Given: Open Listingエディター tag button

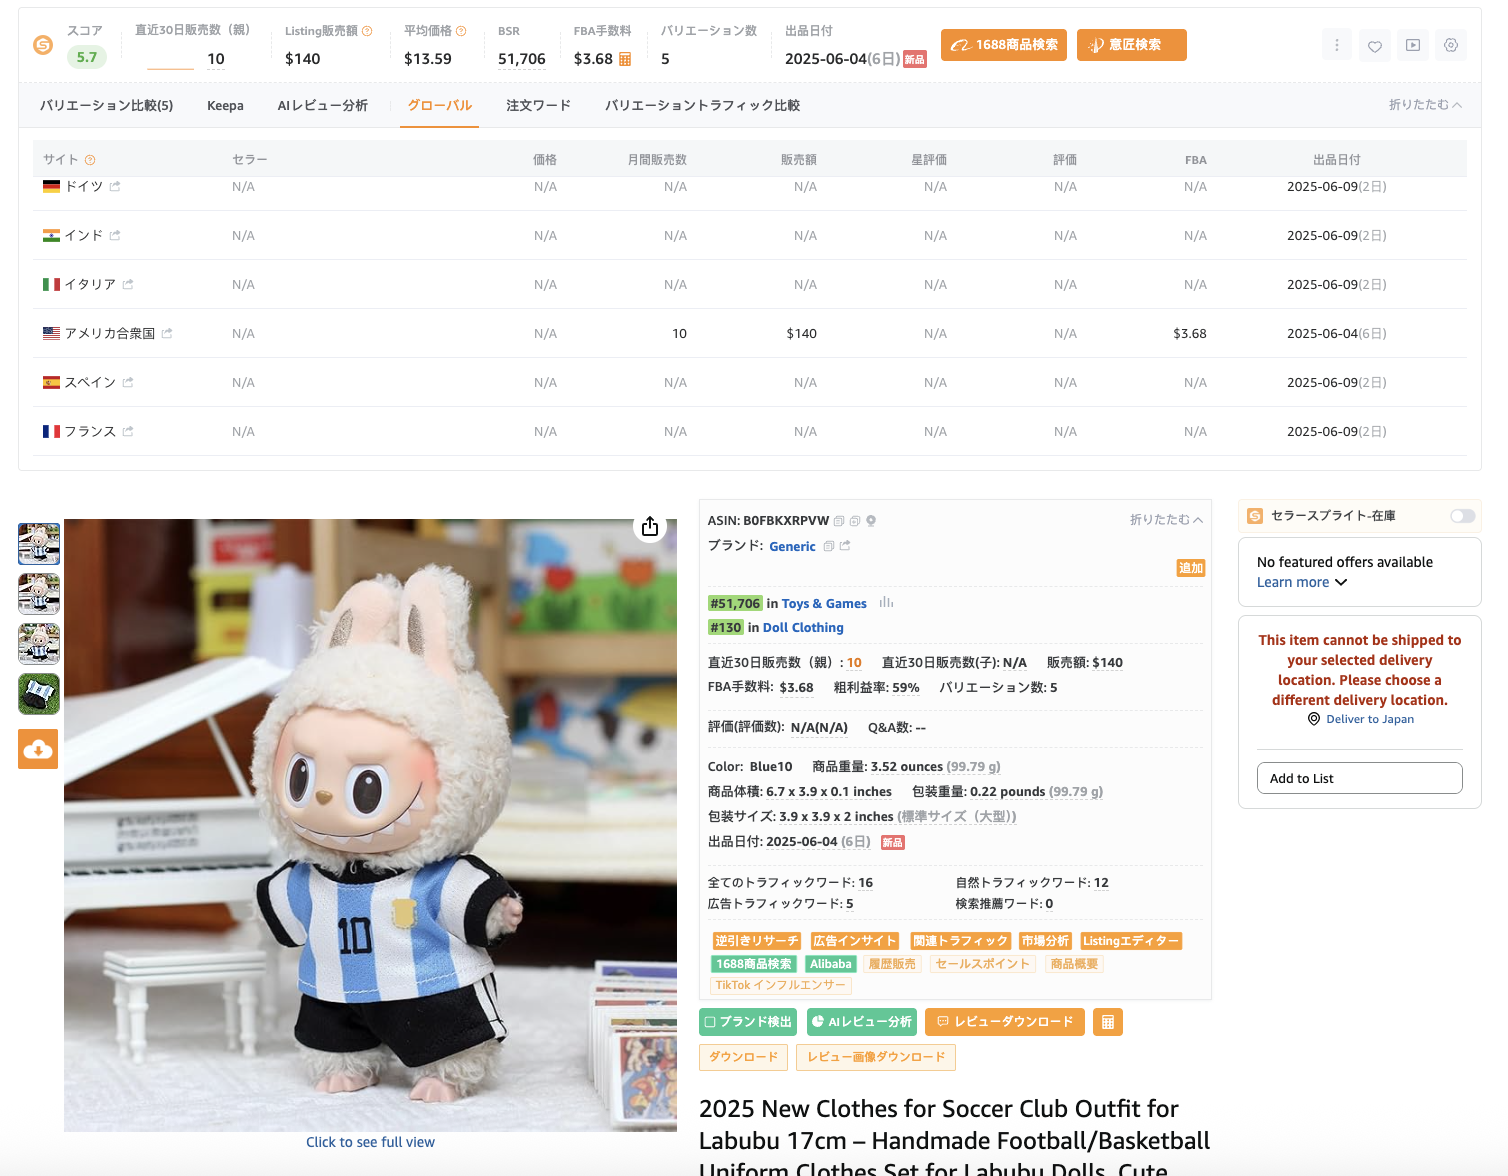Looking at the screenshot, I should (x=1131, y=941).
